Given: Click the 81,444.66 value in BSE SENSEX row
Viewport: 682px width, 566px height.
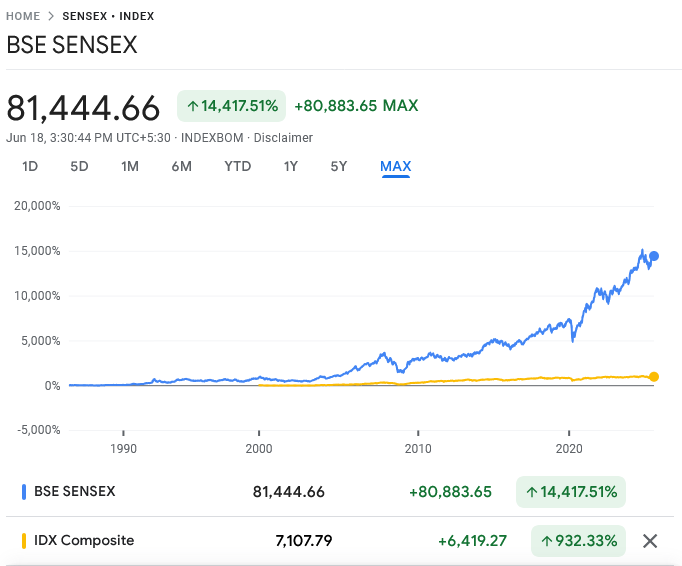Looking at the screenshot, I should 289,492.
